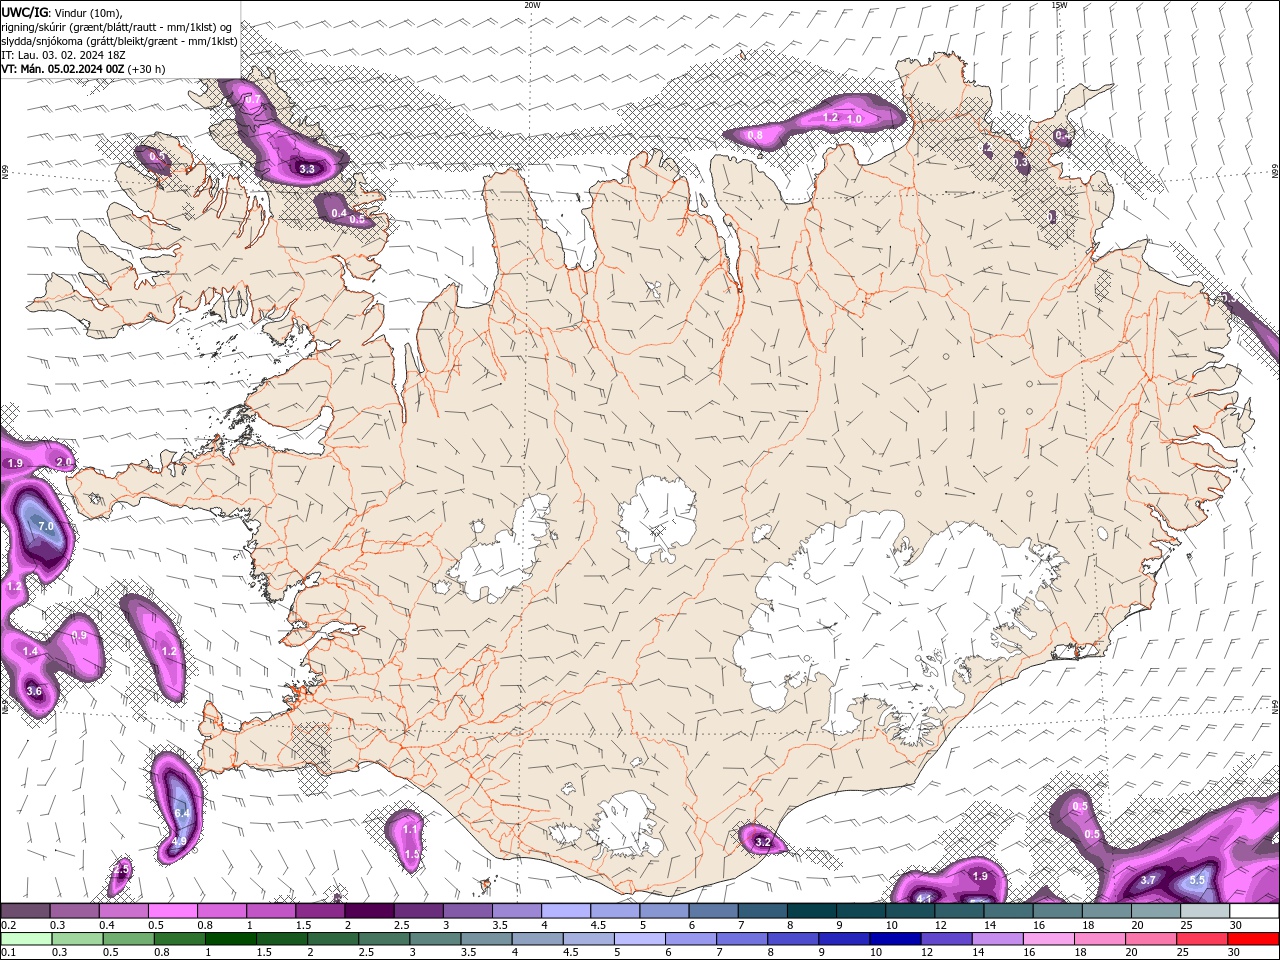Select the "1.1" value in the small southern offshore patch
Image resolution: width=1280 pixels, height=960 pixels.
click(410, 829)
